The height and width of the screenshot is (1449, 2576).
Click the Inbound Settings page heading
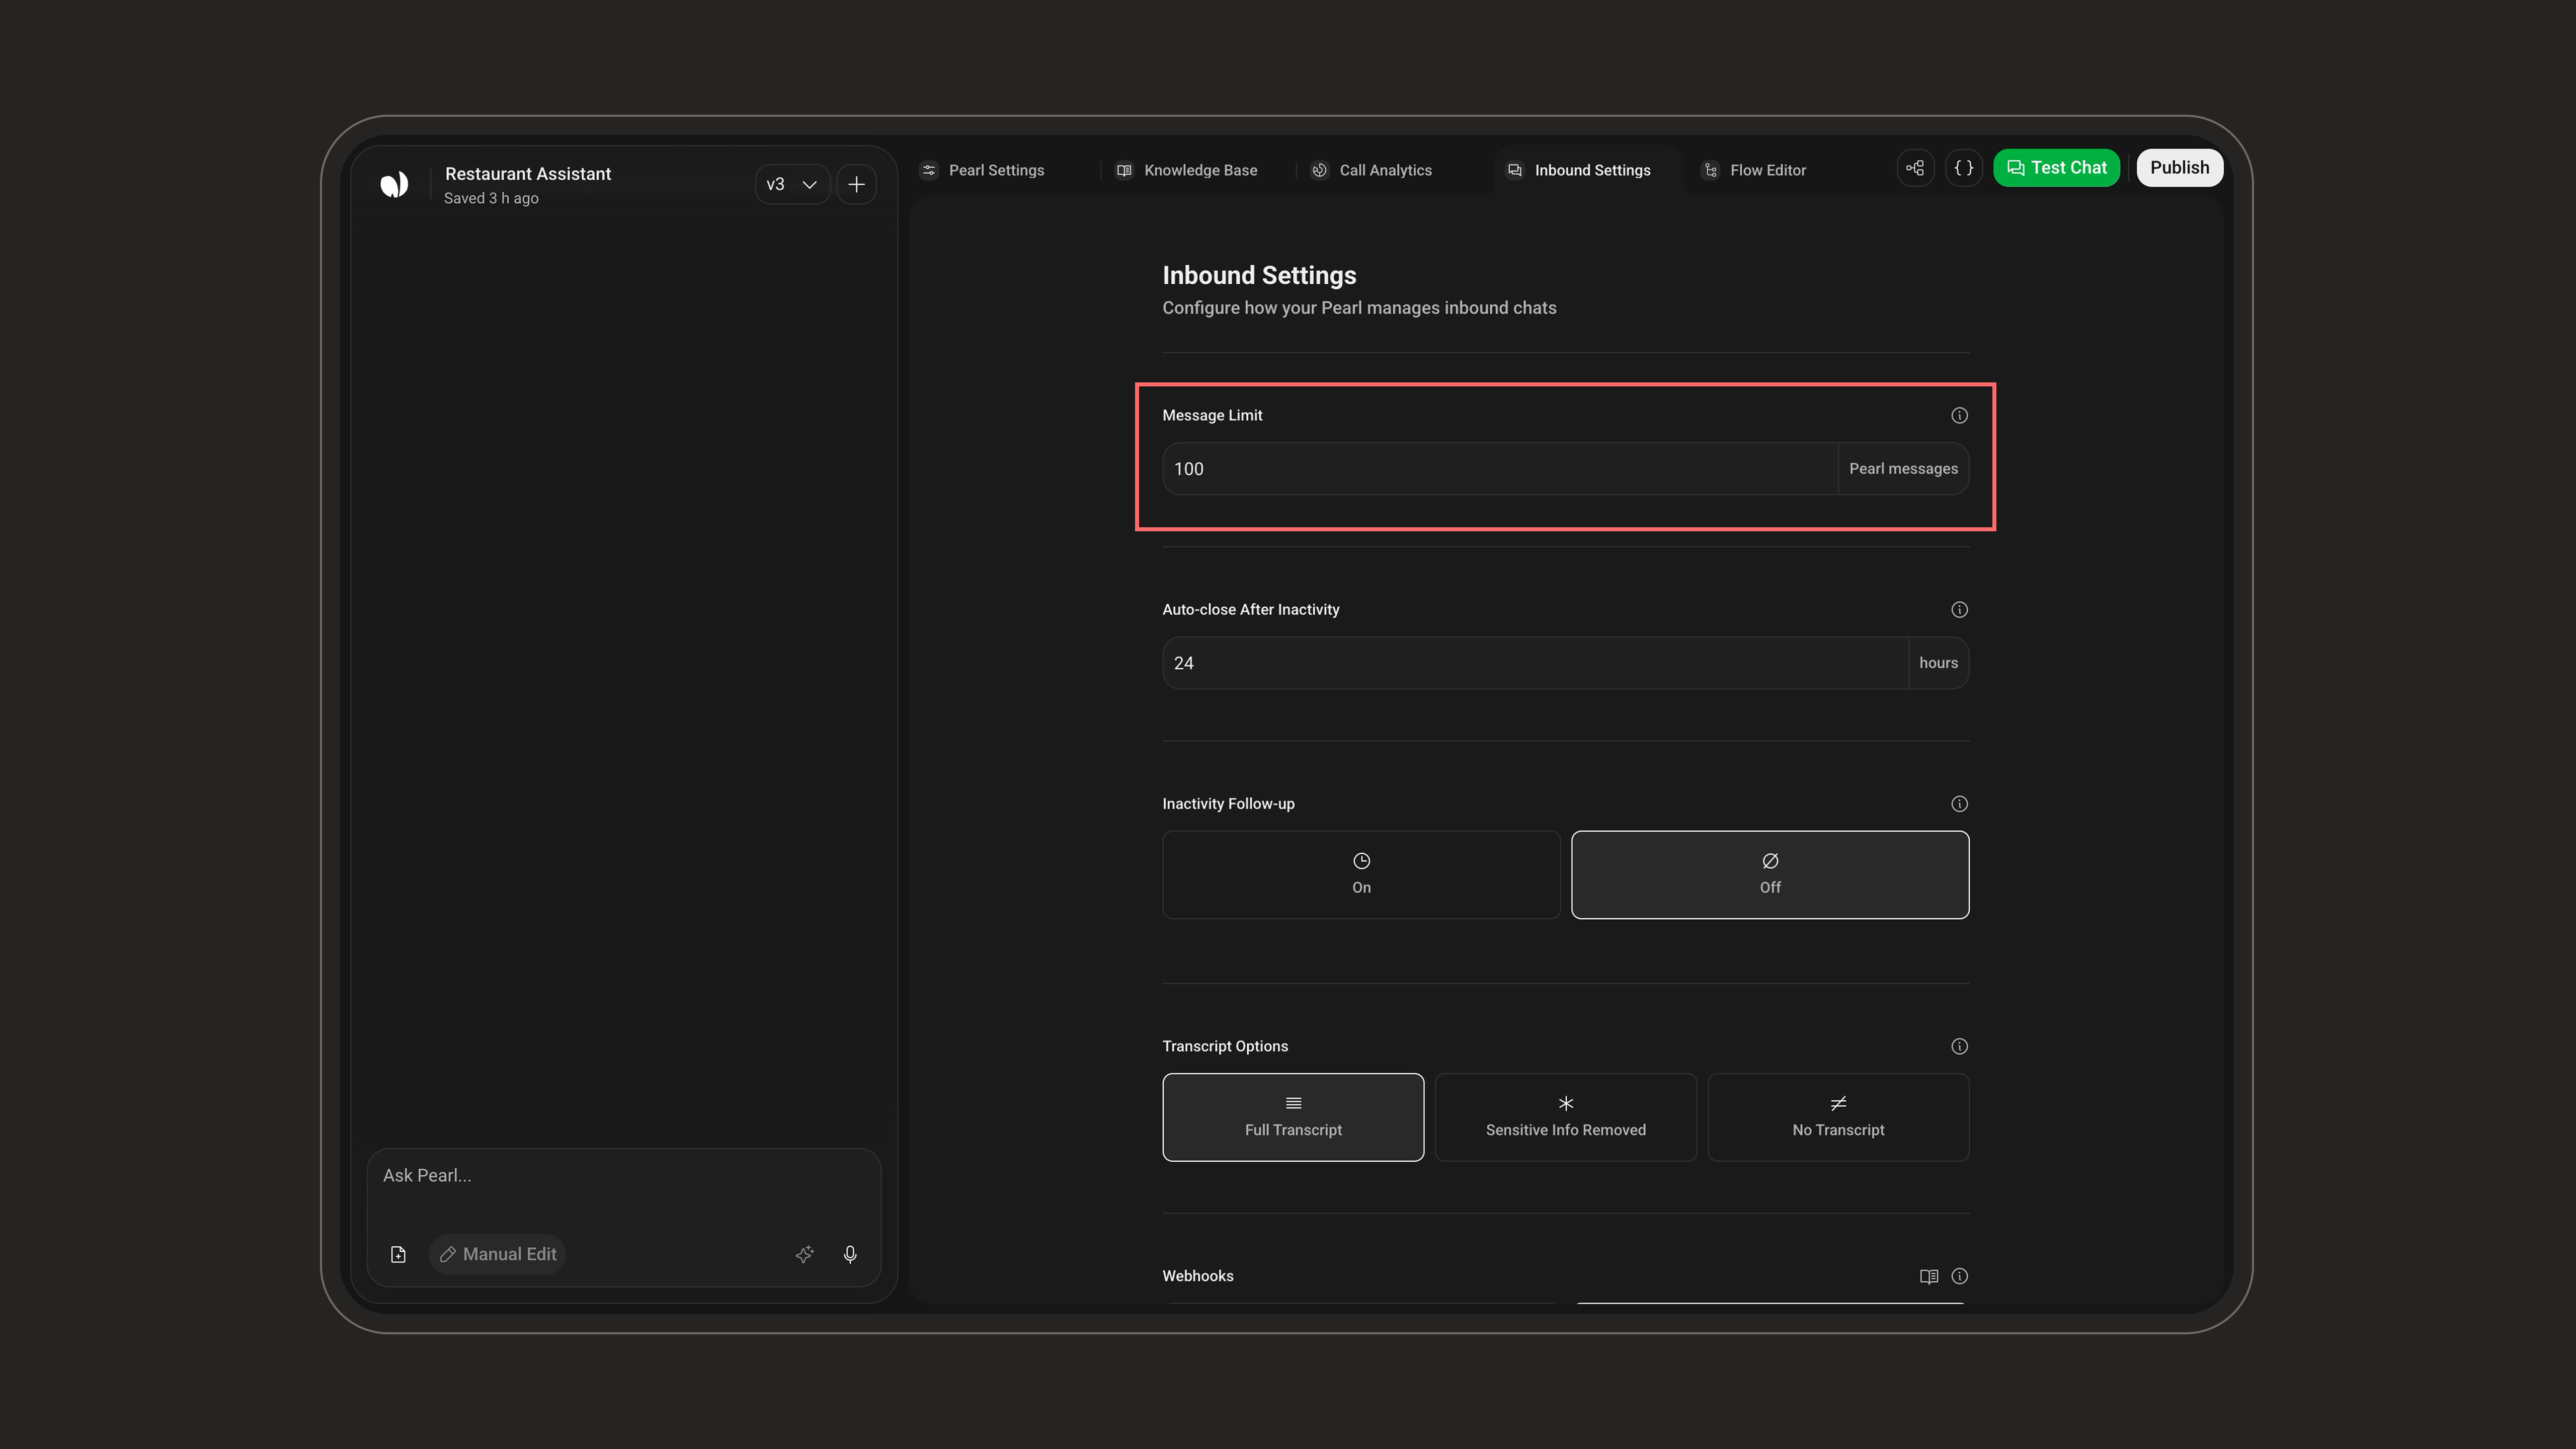coord(1259,275)
